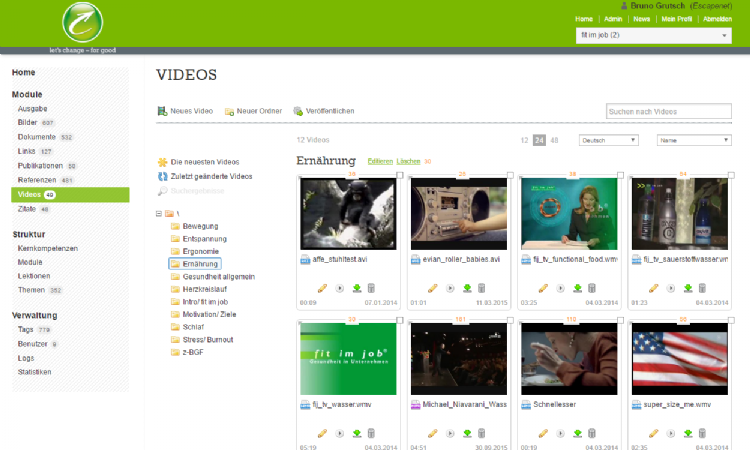Check the fit_tv_functional_food card checkbox
The width and height of the screenshot is (750, 450).
point(621,177)
